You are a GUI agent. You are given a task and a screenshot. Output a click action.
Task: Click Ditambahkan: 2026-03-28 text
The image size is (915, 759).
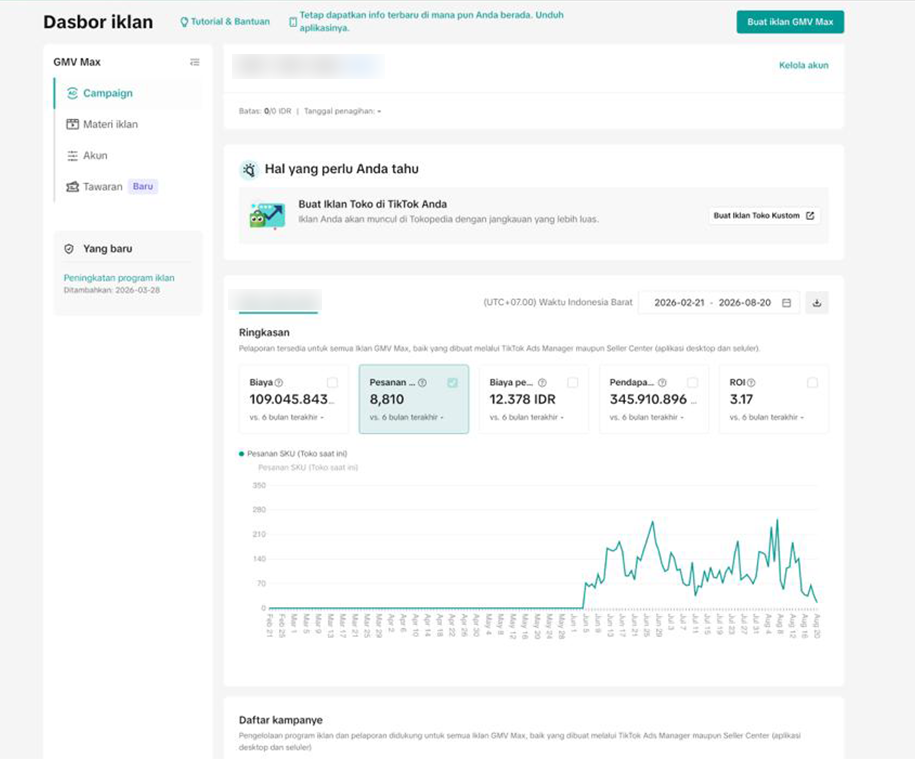tap(111, 290)
